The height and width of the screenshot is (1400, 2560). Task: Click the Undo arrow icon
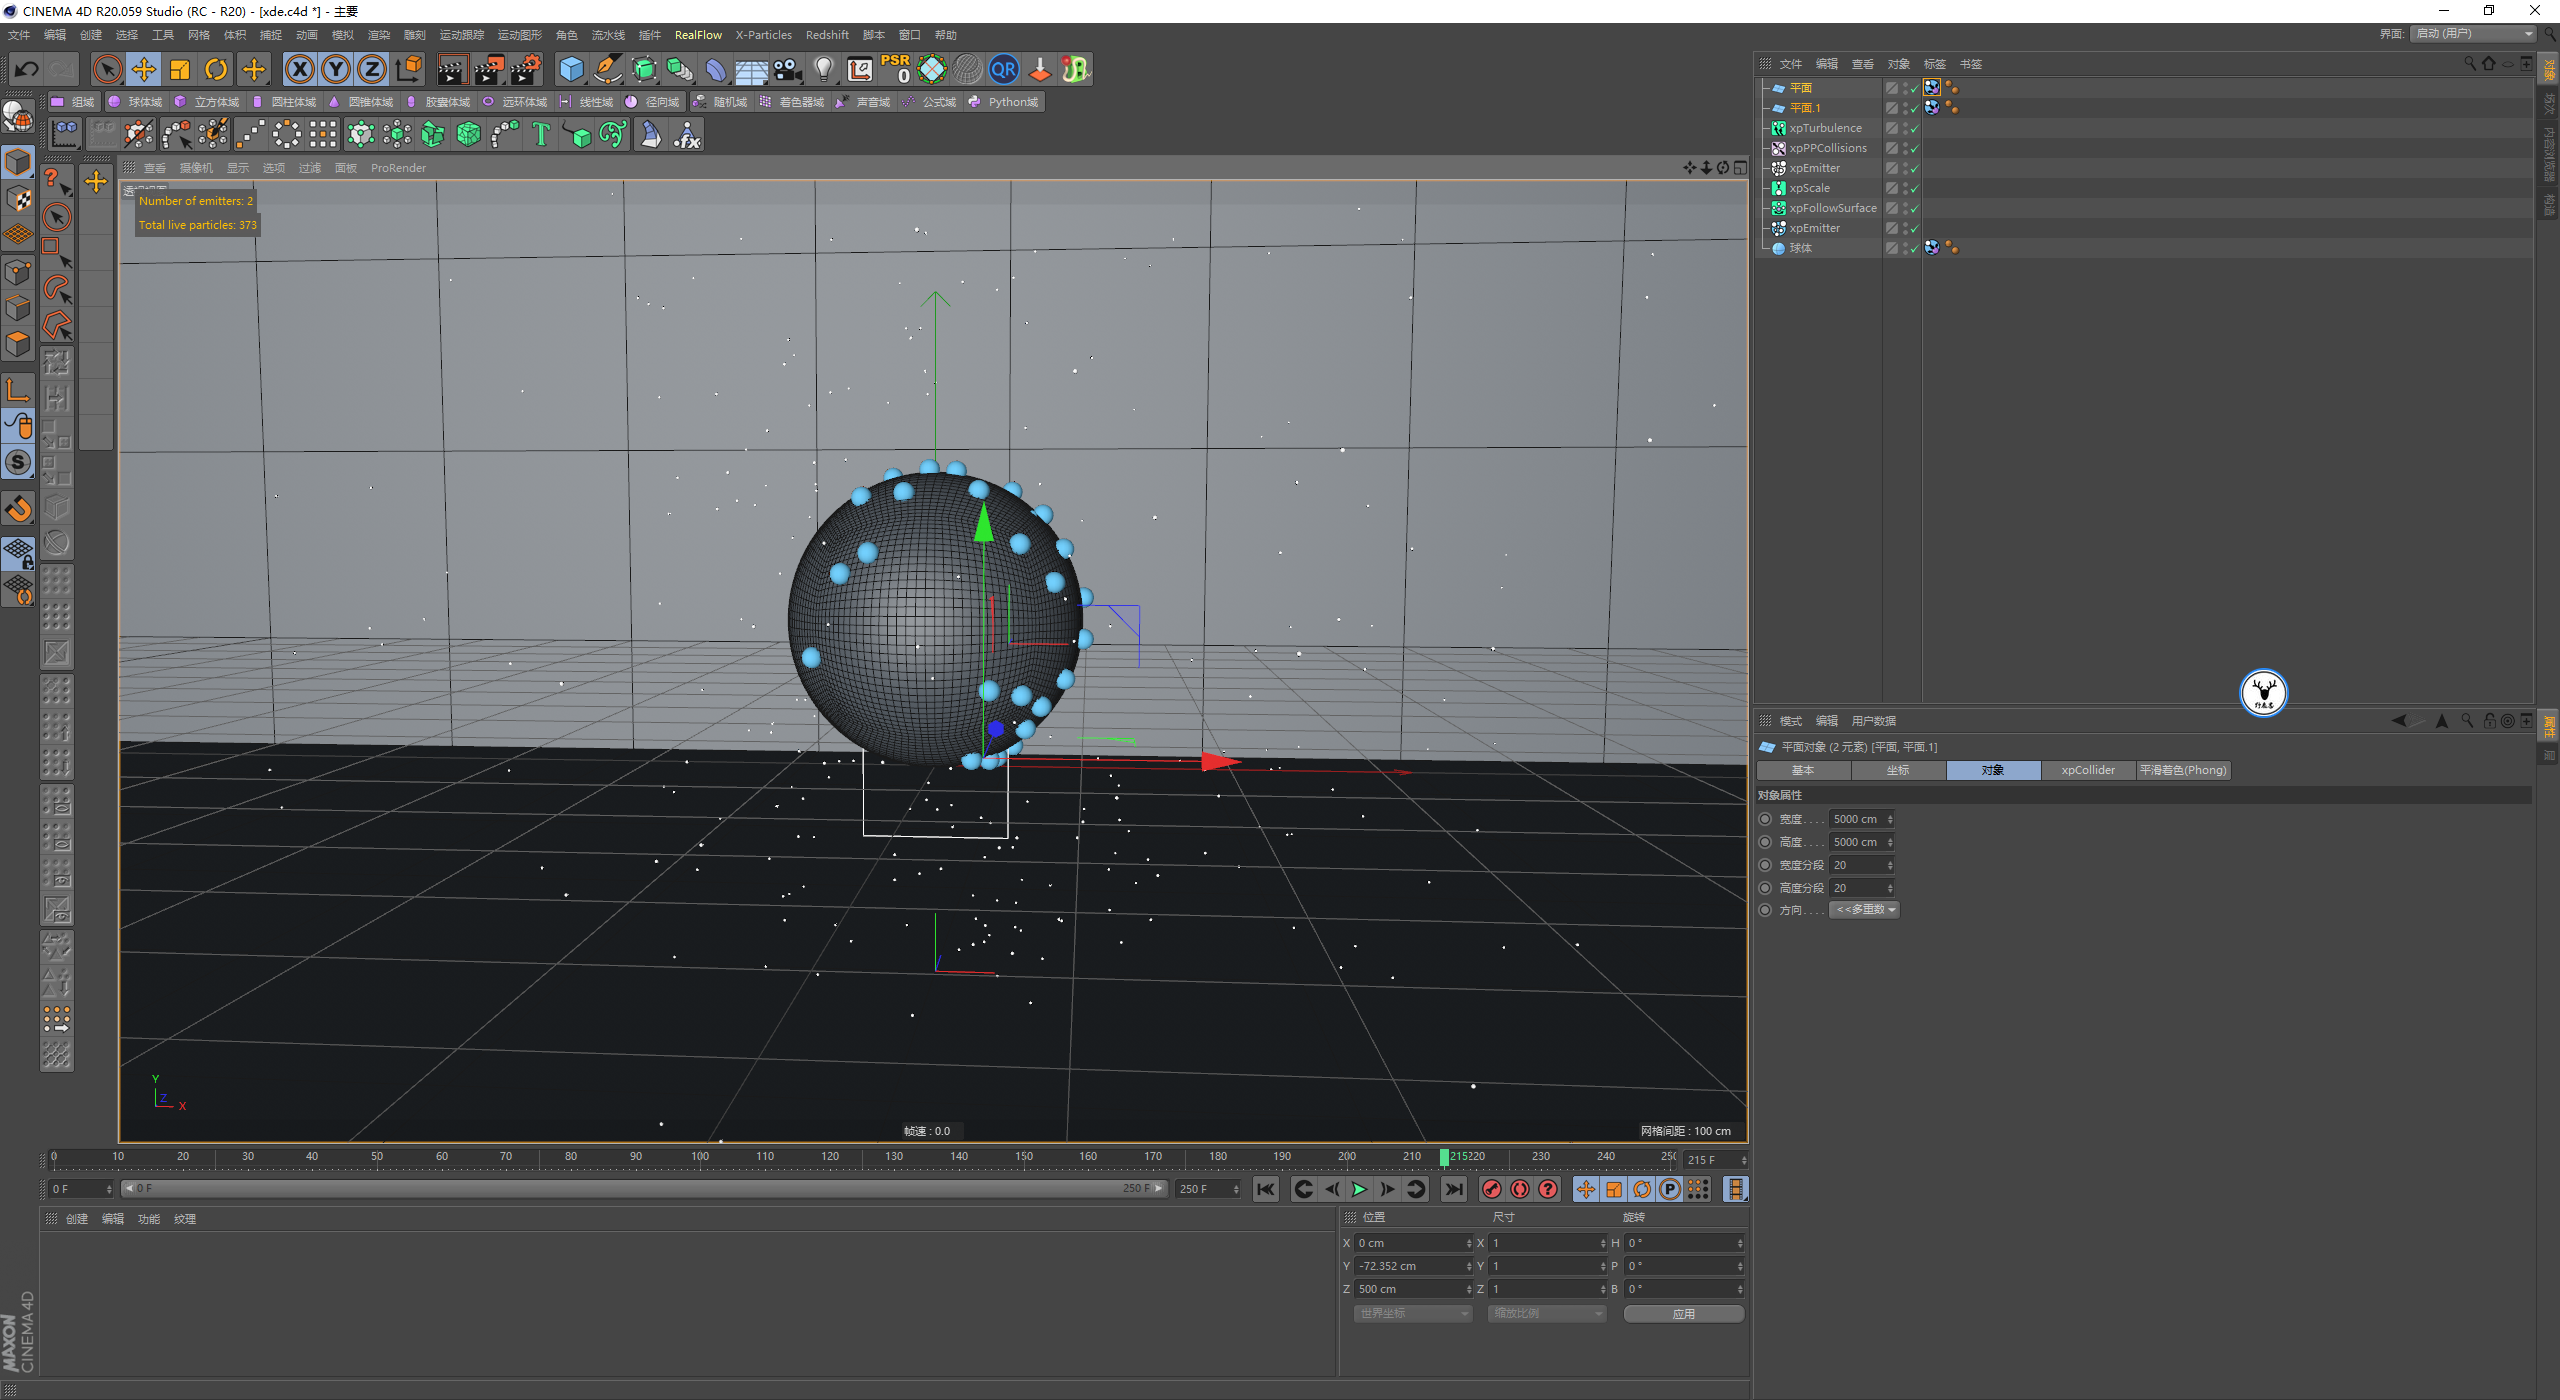tap(27, 69)
